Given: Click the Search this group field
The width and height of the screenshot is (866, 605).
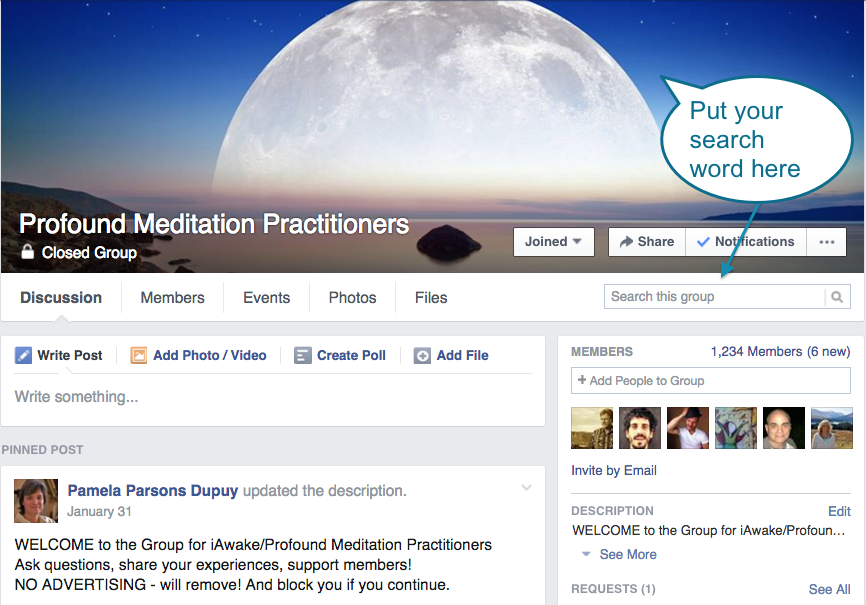Looking at the screenshot, I should pos(715,297).
